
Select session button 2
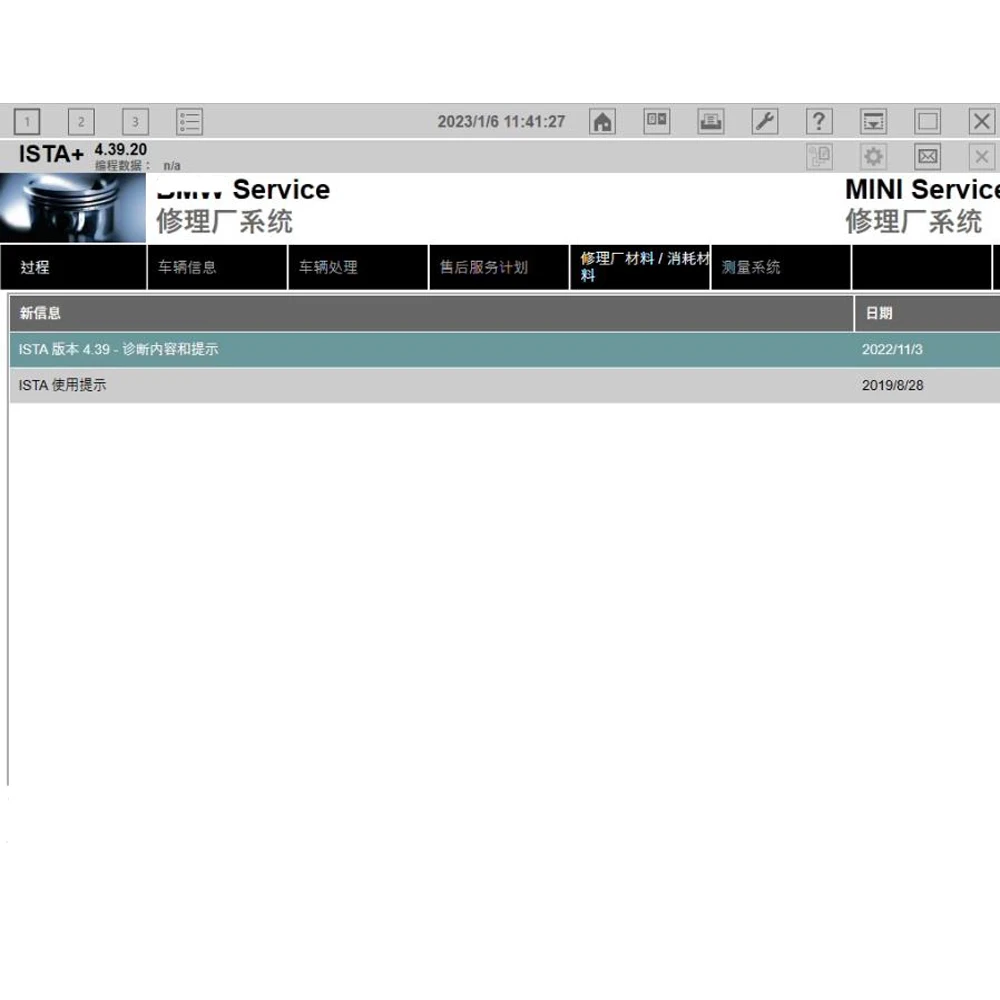point(81,121)
